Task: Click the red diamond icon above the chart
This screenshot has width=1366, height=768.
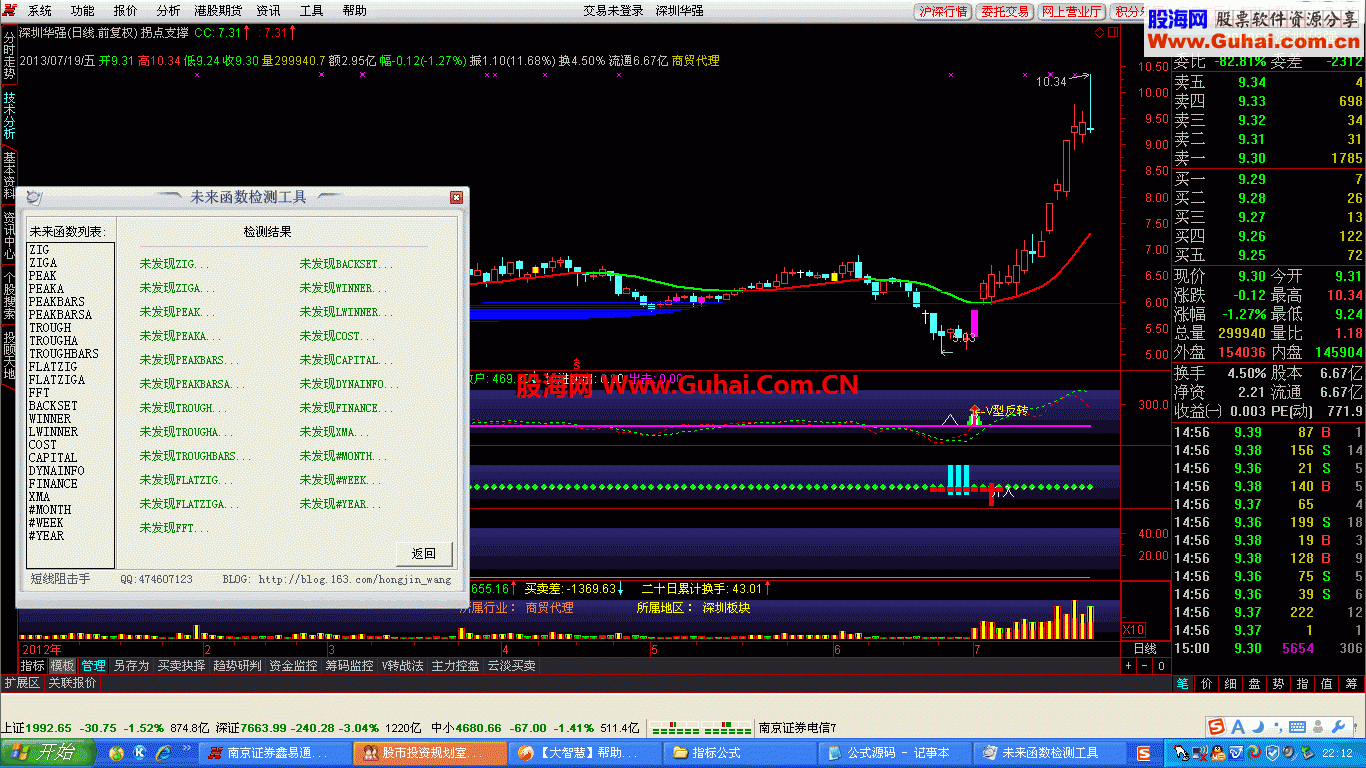Action: (1098, 32)
